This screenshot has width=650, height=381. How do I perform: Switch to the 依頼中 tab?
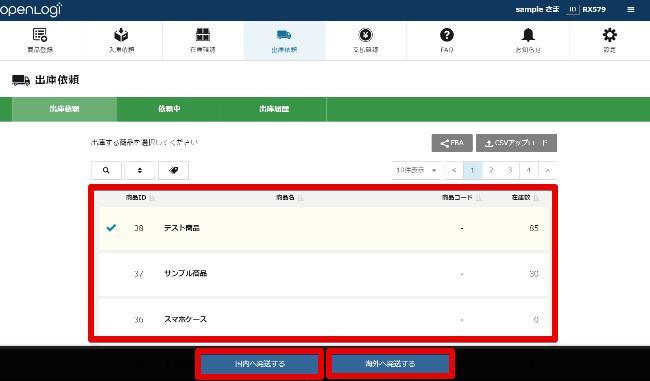(x=169, y=109)
